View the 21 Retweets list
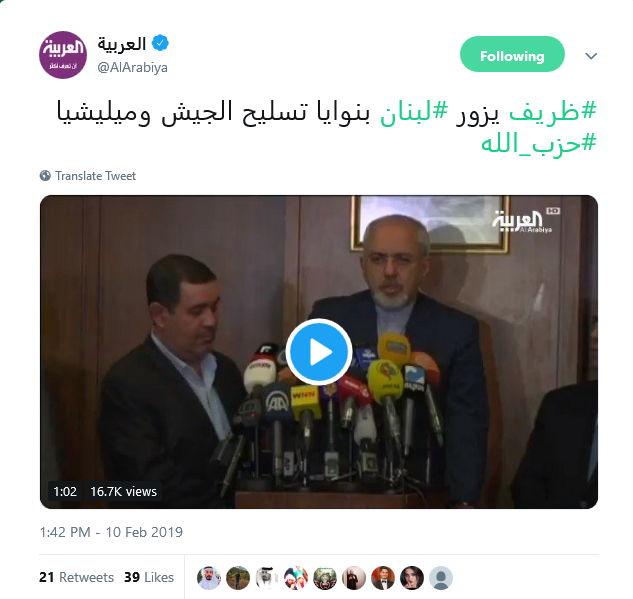Viewport: 633px width, 599px height. 76,577
